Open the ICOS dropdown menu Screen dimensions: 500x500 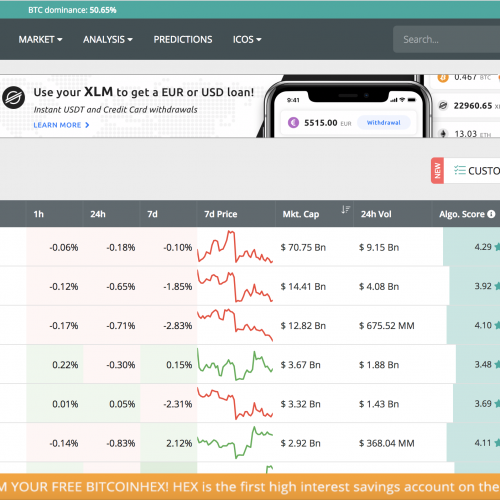247,39
